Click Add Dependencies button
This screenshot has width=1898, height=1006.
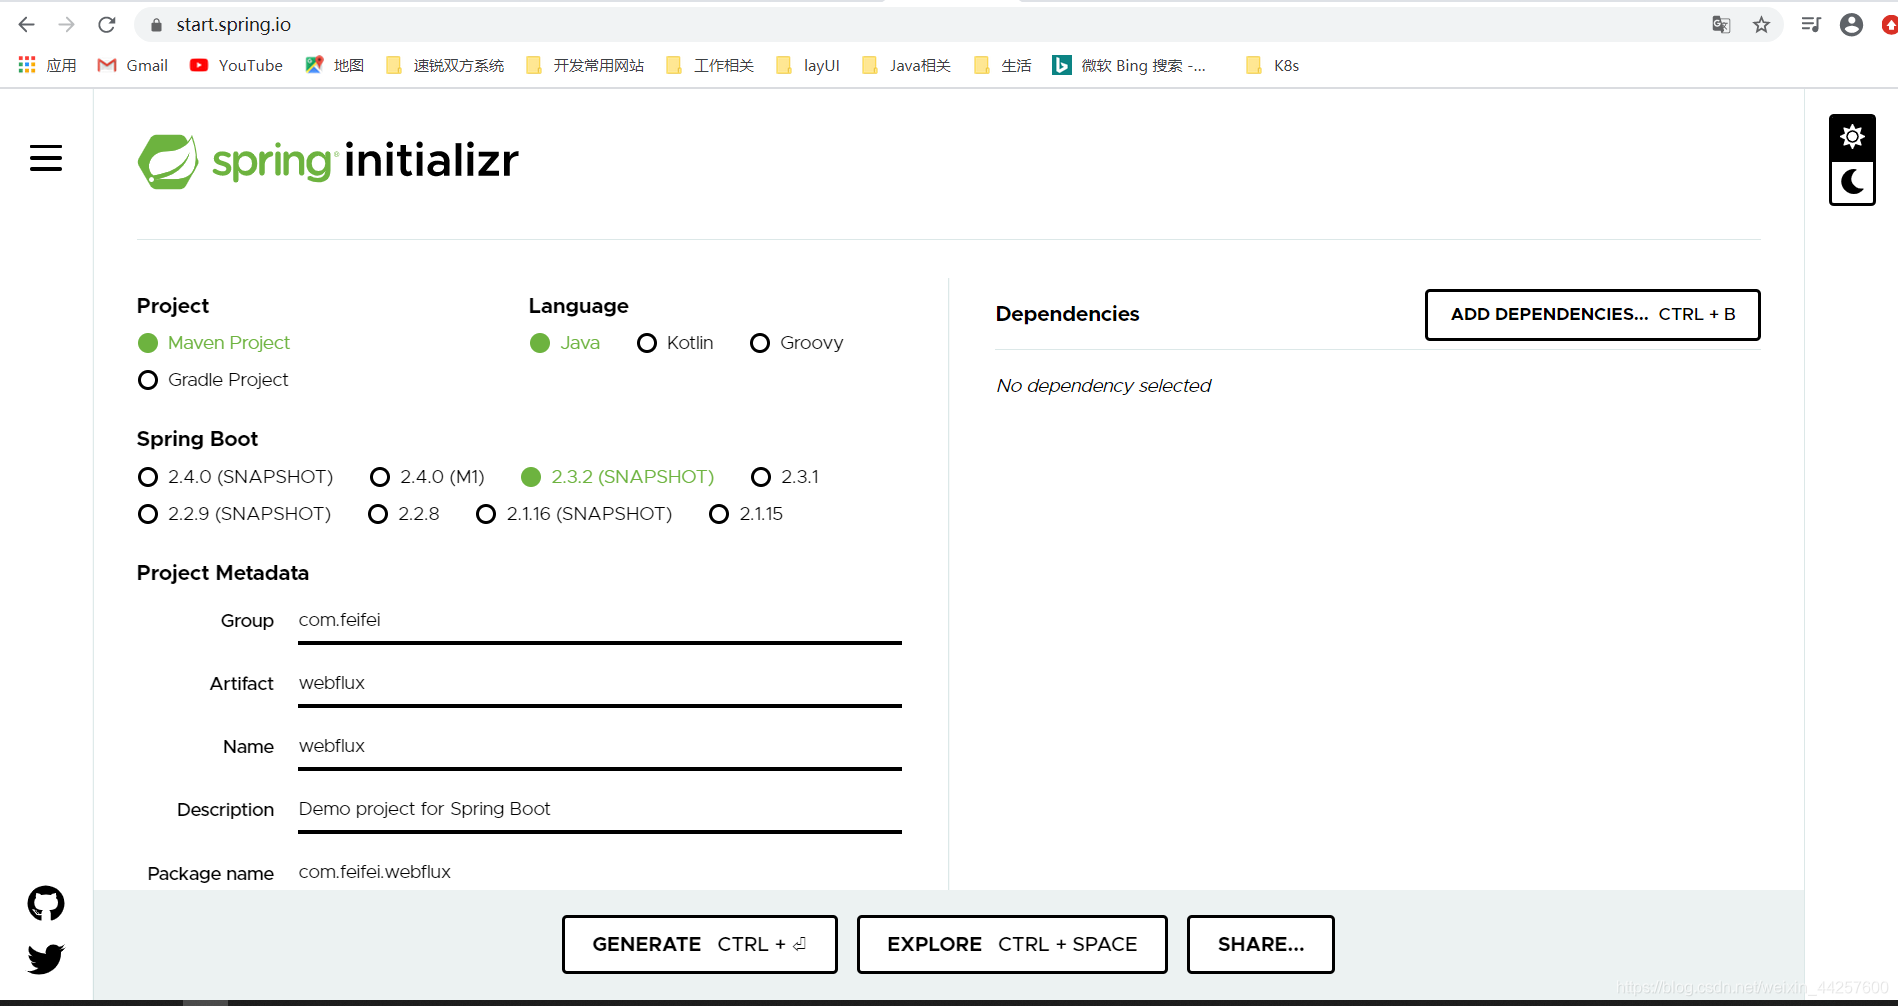pos(1592,315)
